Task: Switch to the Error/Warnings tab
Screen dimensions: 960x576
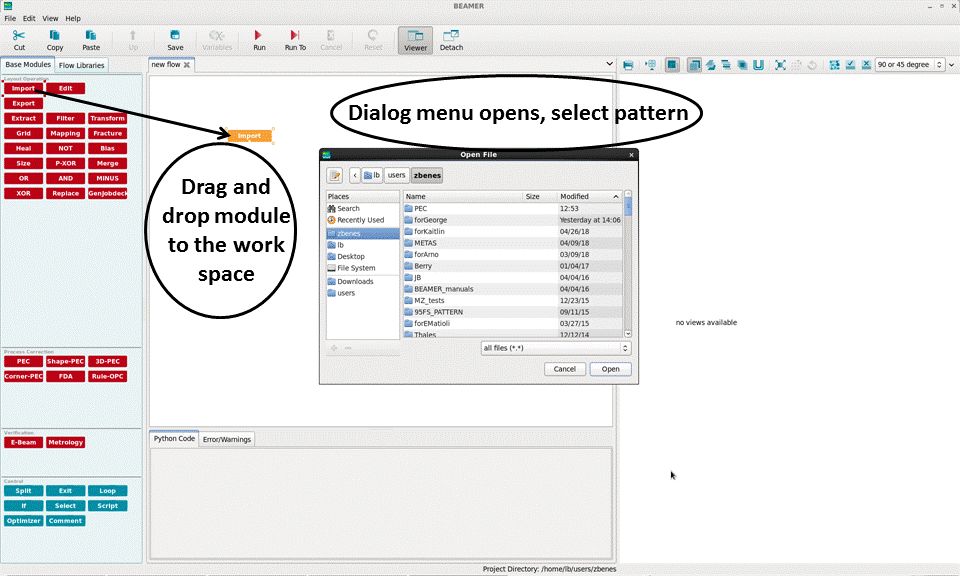Action: 227,439
